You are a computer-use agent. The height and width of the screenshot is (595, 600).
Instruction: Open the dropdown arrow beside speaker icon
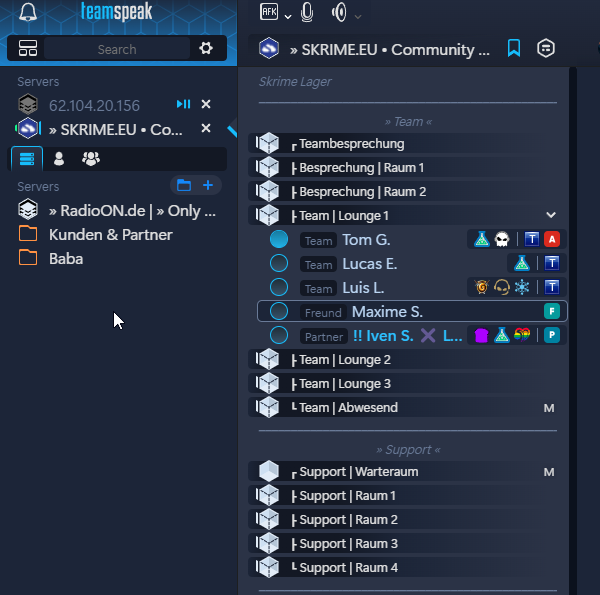point(358,15)
